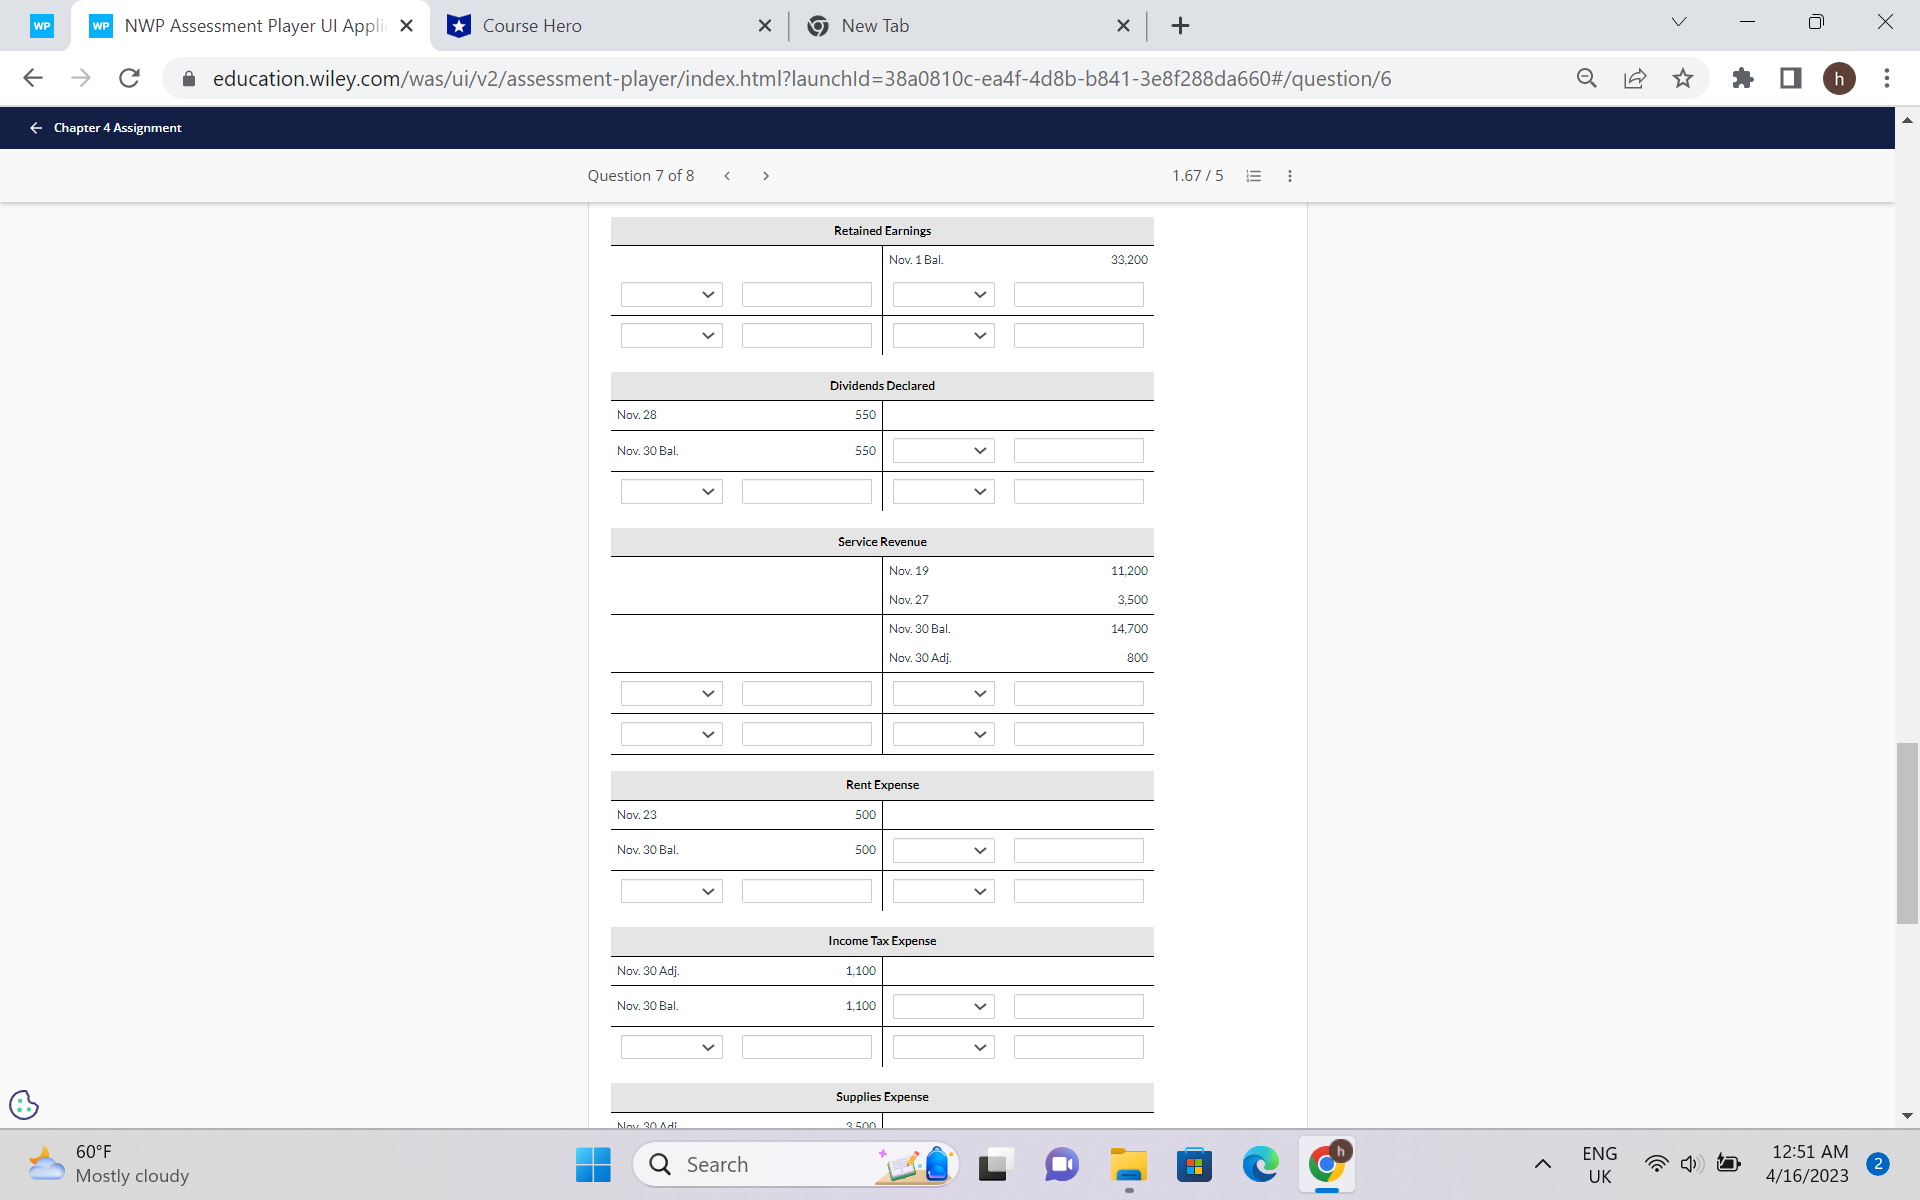Bookmark this page with star icon
1920x1200 pixels.
(1683, 78)
